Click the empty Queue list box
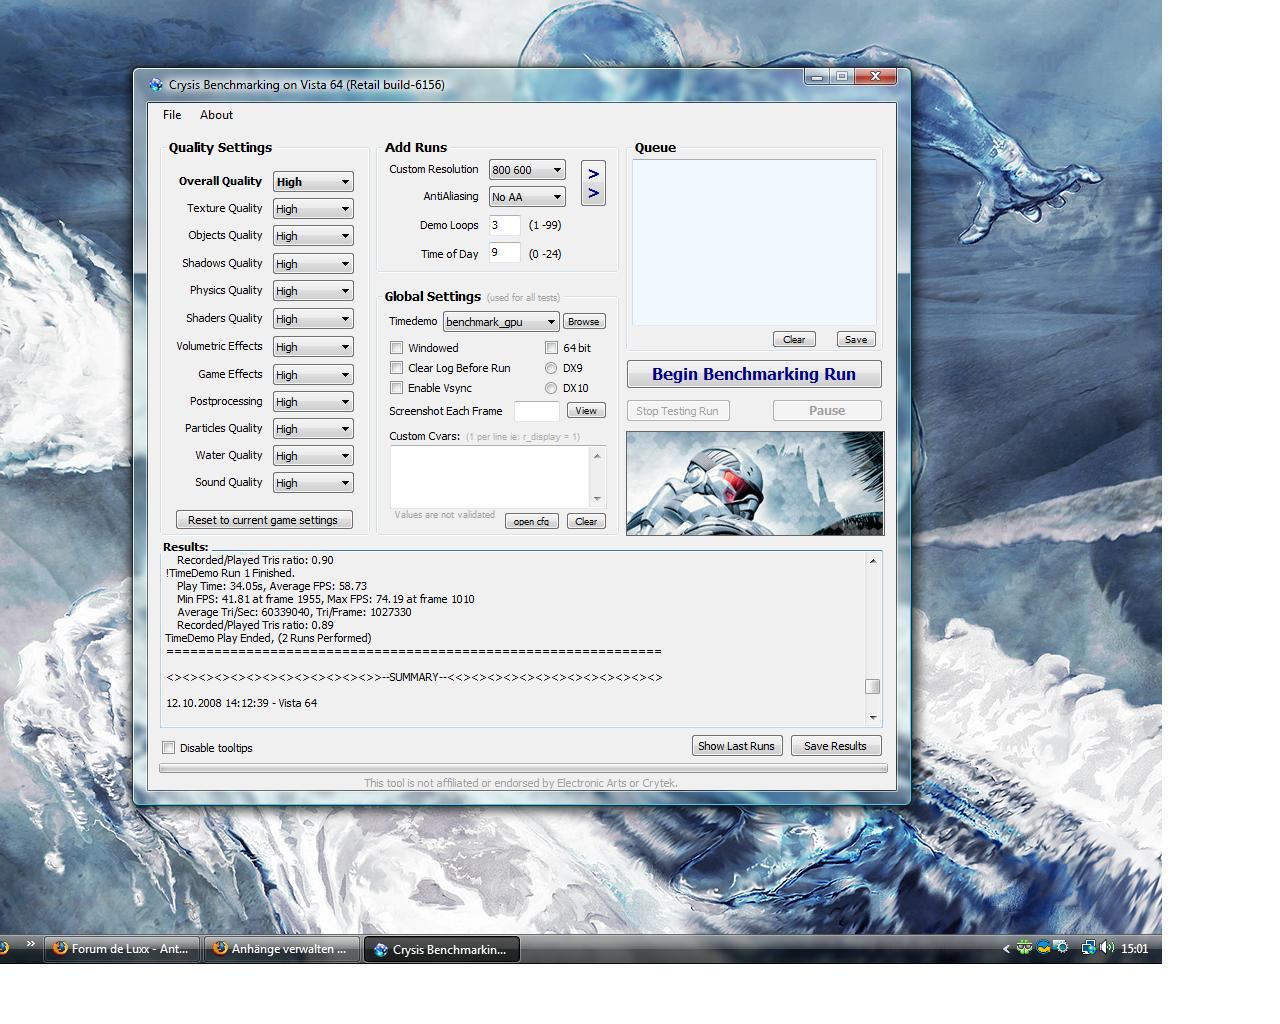This screenshot has width=1280, height=1024. (x=754, y=242)
